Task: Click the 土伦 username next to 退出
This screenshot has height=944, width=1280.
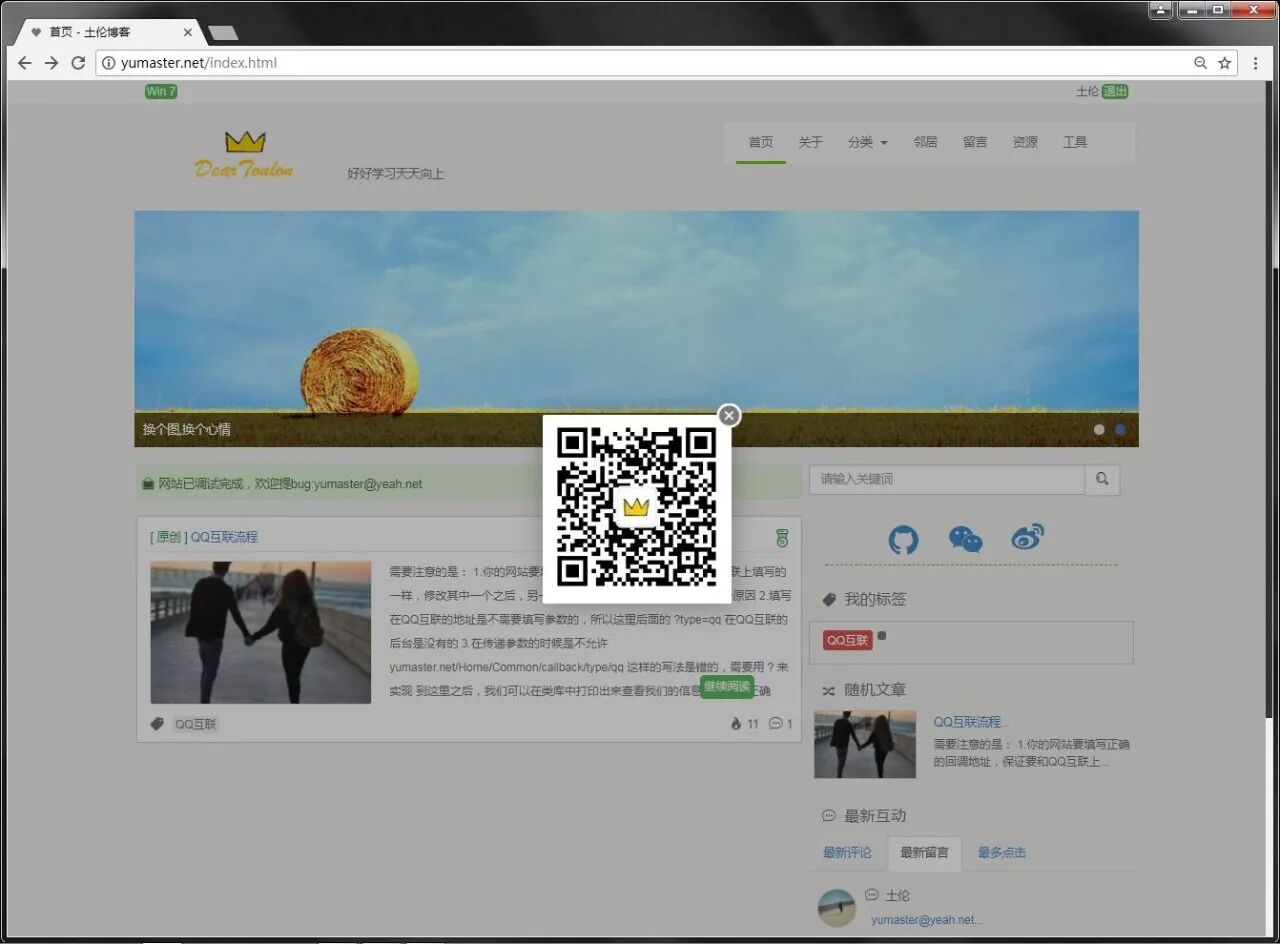Action: [x=1087, y=91]
